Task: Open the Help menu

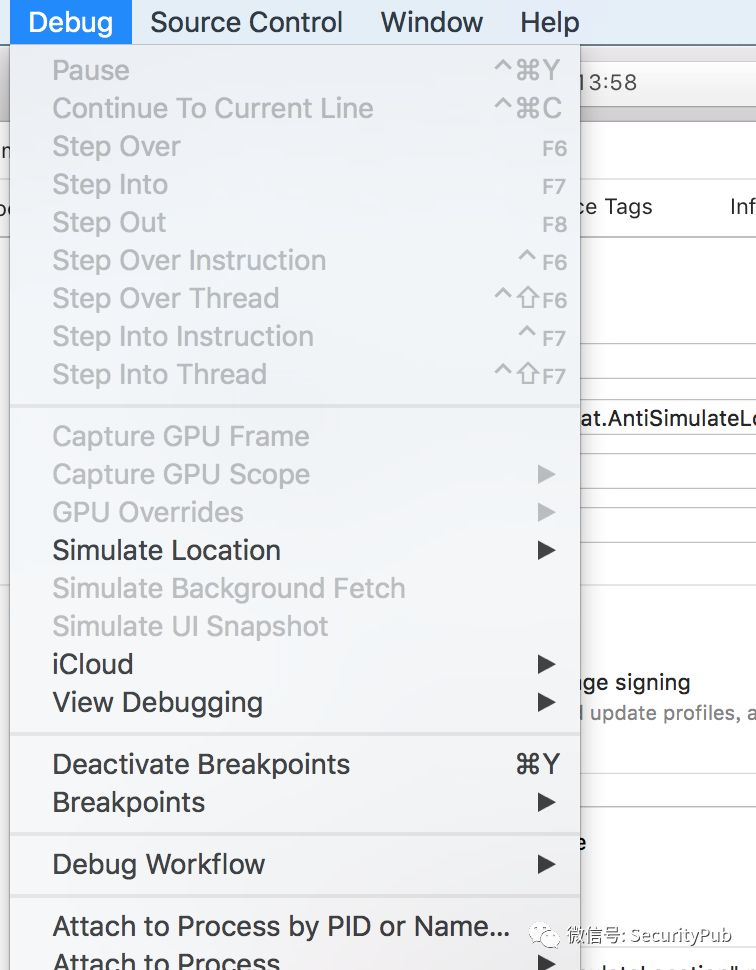Action: click(549, 22)
